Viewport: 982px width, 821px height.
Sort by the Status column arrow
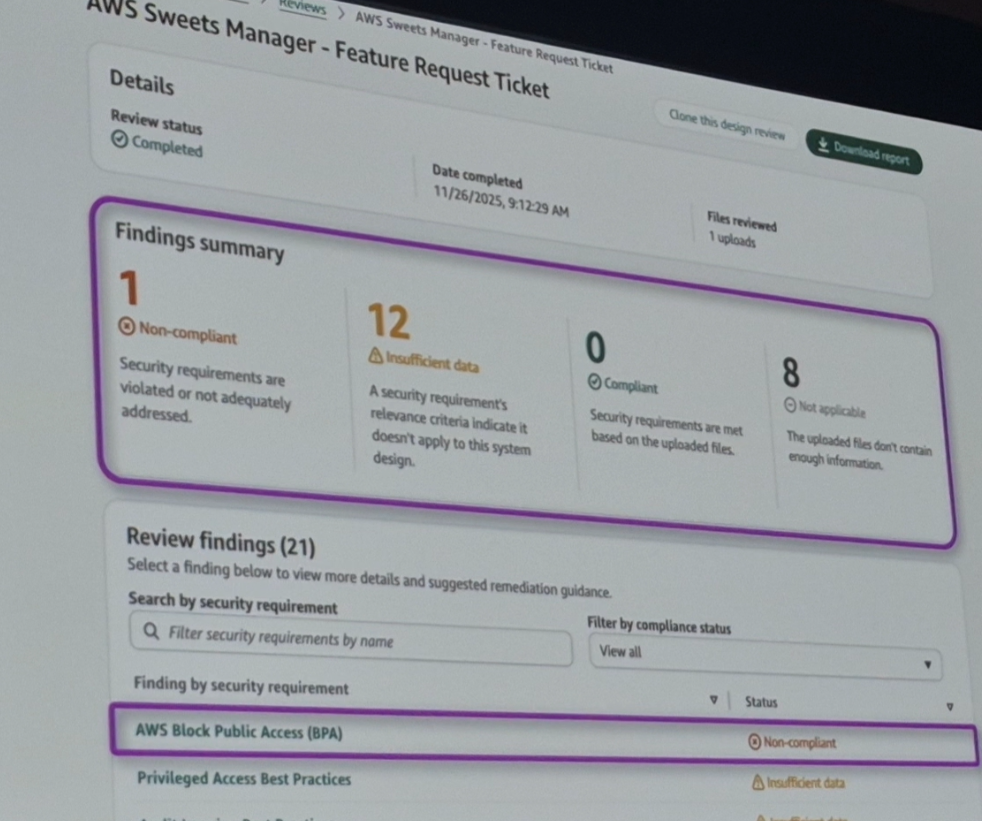[949, 707]
